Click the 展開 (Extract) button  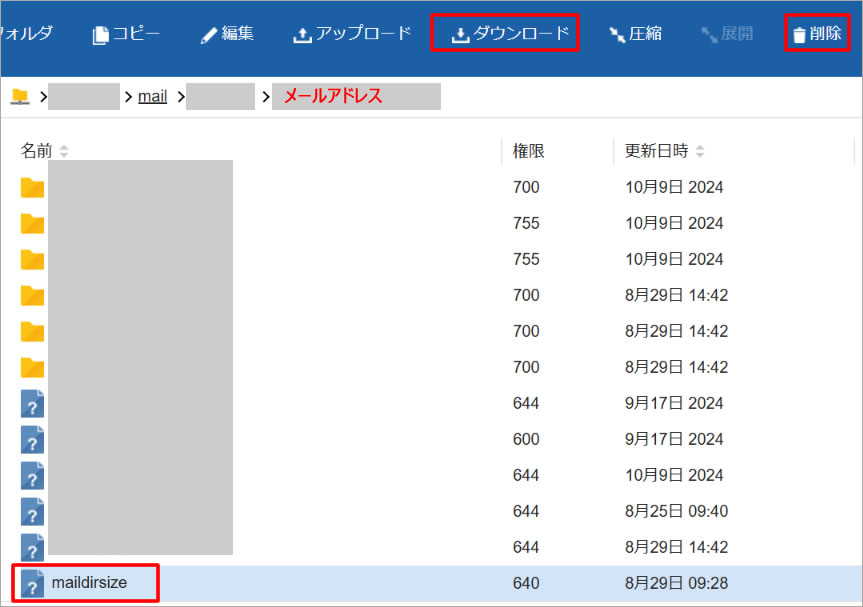727,34
